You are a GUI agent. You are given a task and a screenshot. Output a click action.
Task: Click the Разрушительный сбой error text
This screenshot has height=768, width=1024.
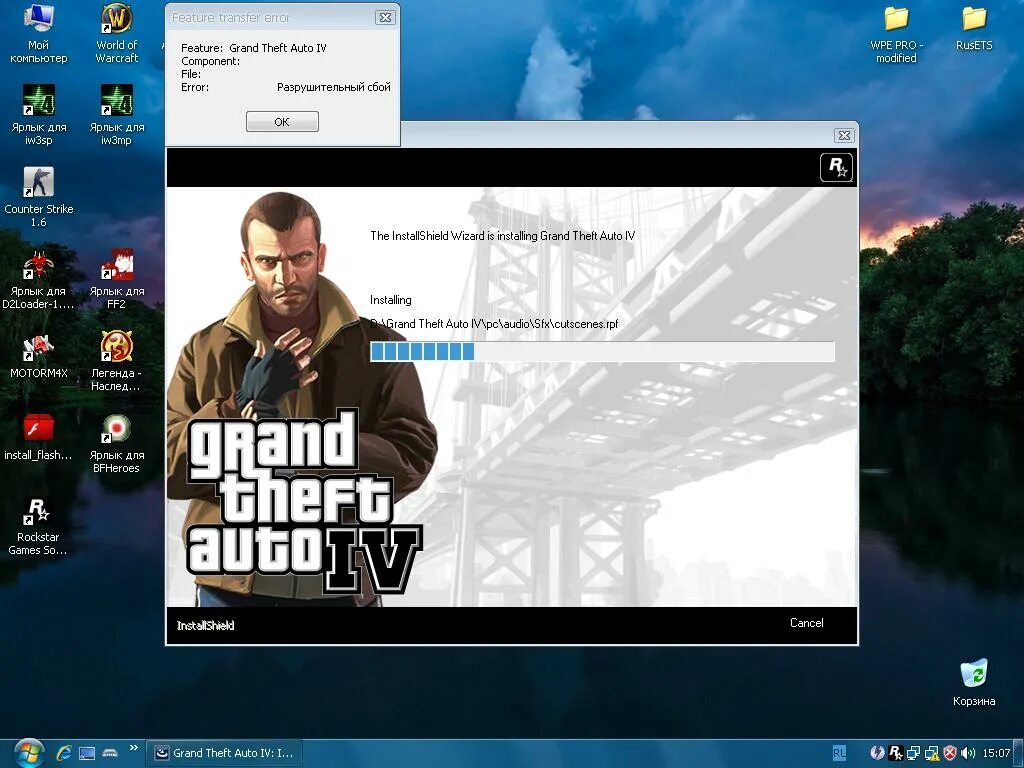(x=334, y=87)
